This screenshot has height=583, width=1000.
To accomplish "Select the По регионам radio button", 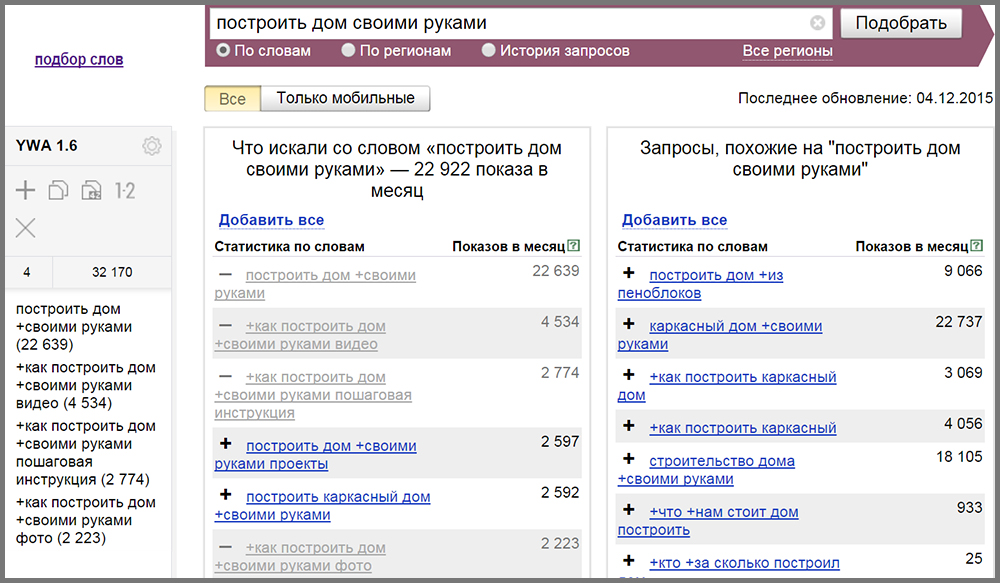I will click(x=348, y=50).
